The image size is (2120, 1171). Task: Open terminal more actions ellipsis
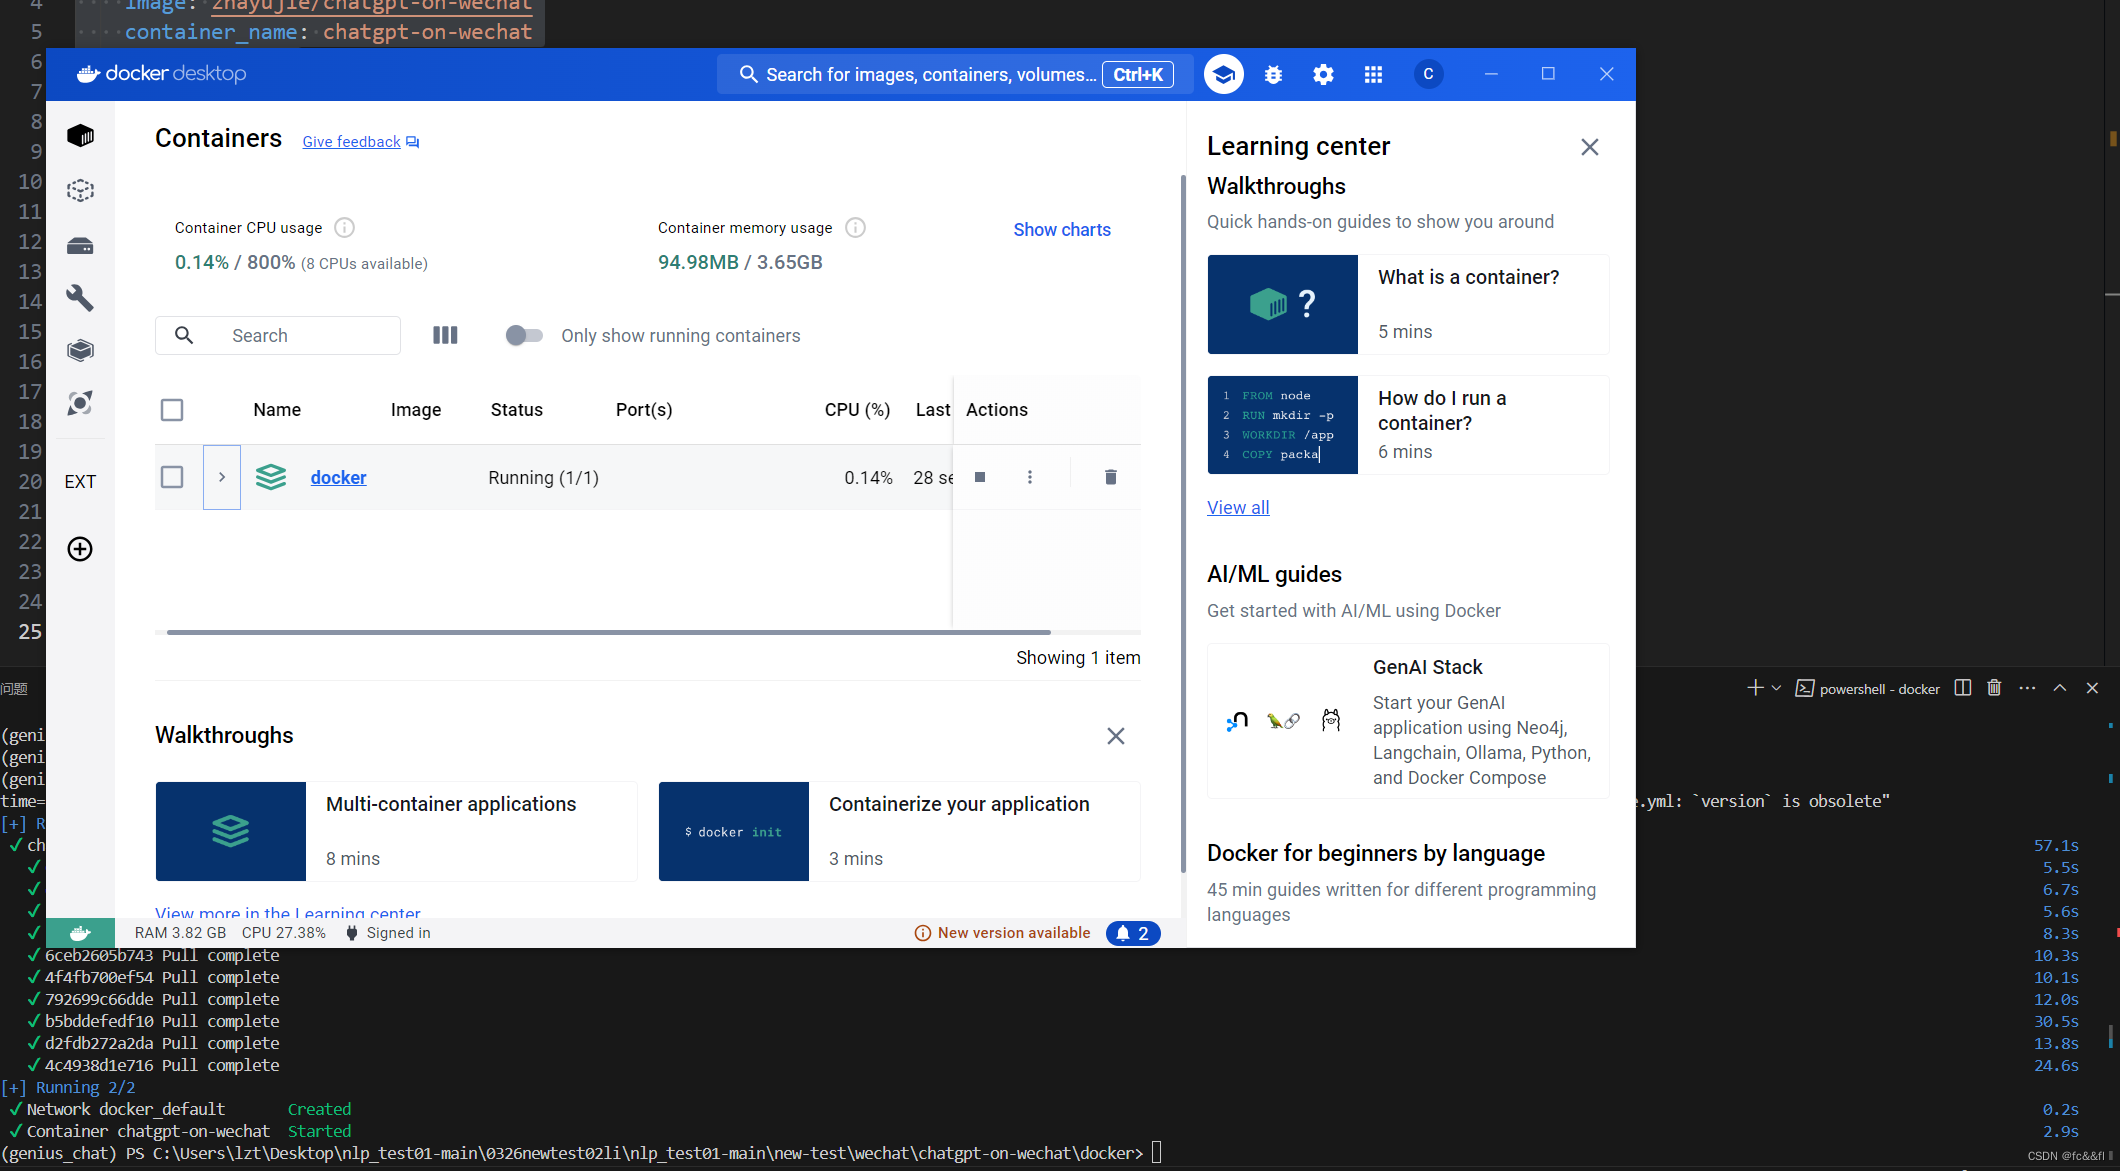coord(2027,688)
